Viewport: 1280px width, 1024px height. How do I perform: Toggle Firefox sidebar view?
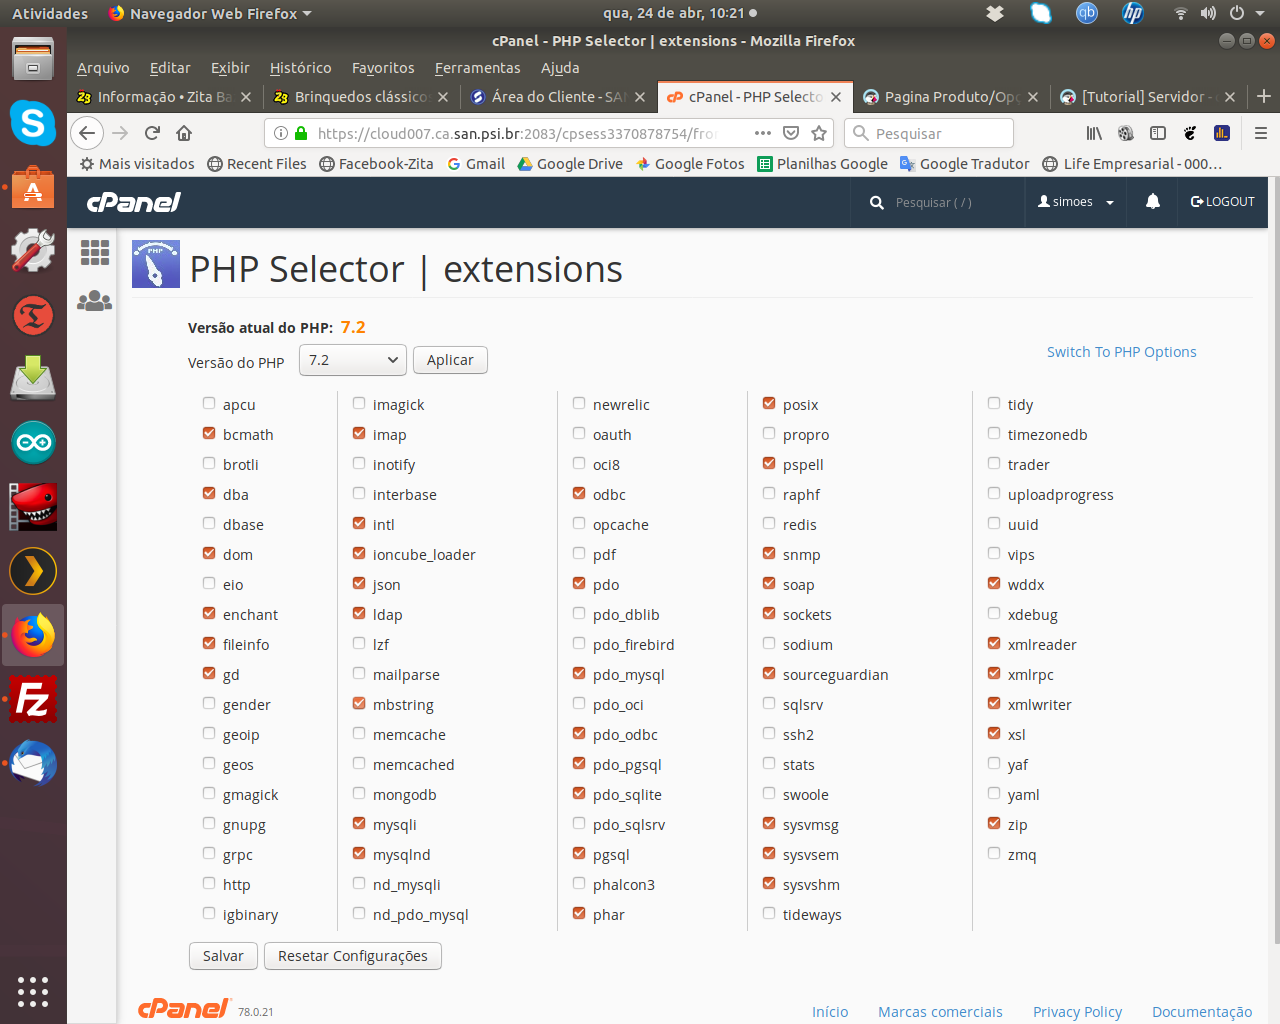pos(1158,133)
